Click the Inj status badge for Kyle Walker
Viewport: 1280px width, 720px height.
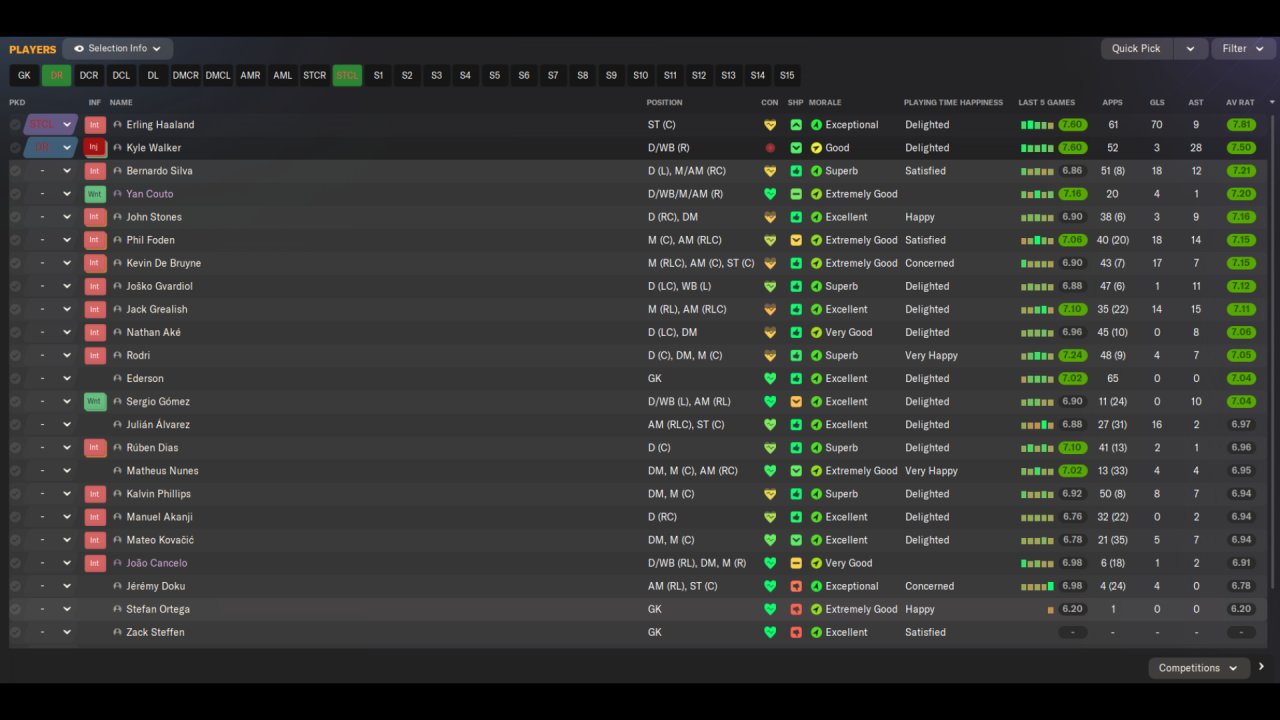point(95,148)
